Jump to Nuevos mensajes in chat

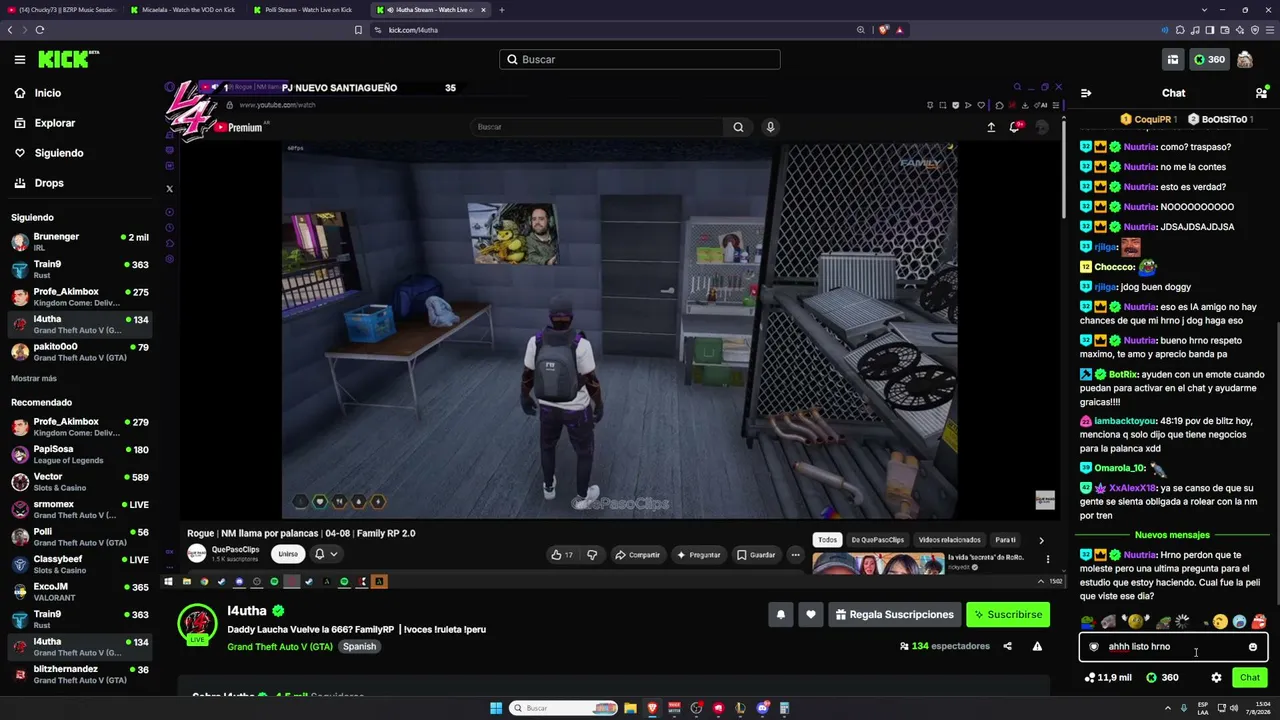pos(1172,535)
